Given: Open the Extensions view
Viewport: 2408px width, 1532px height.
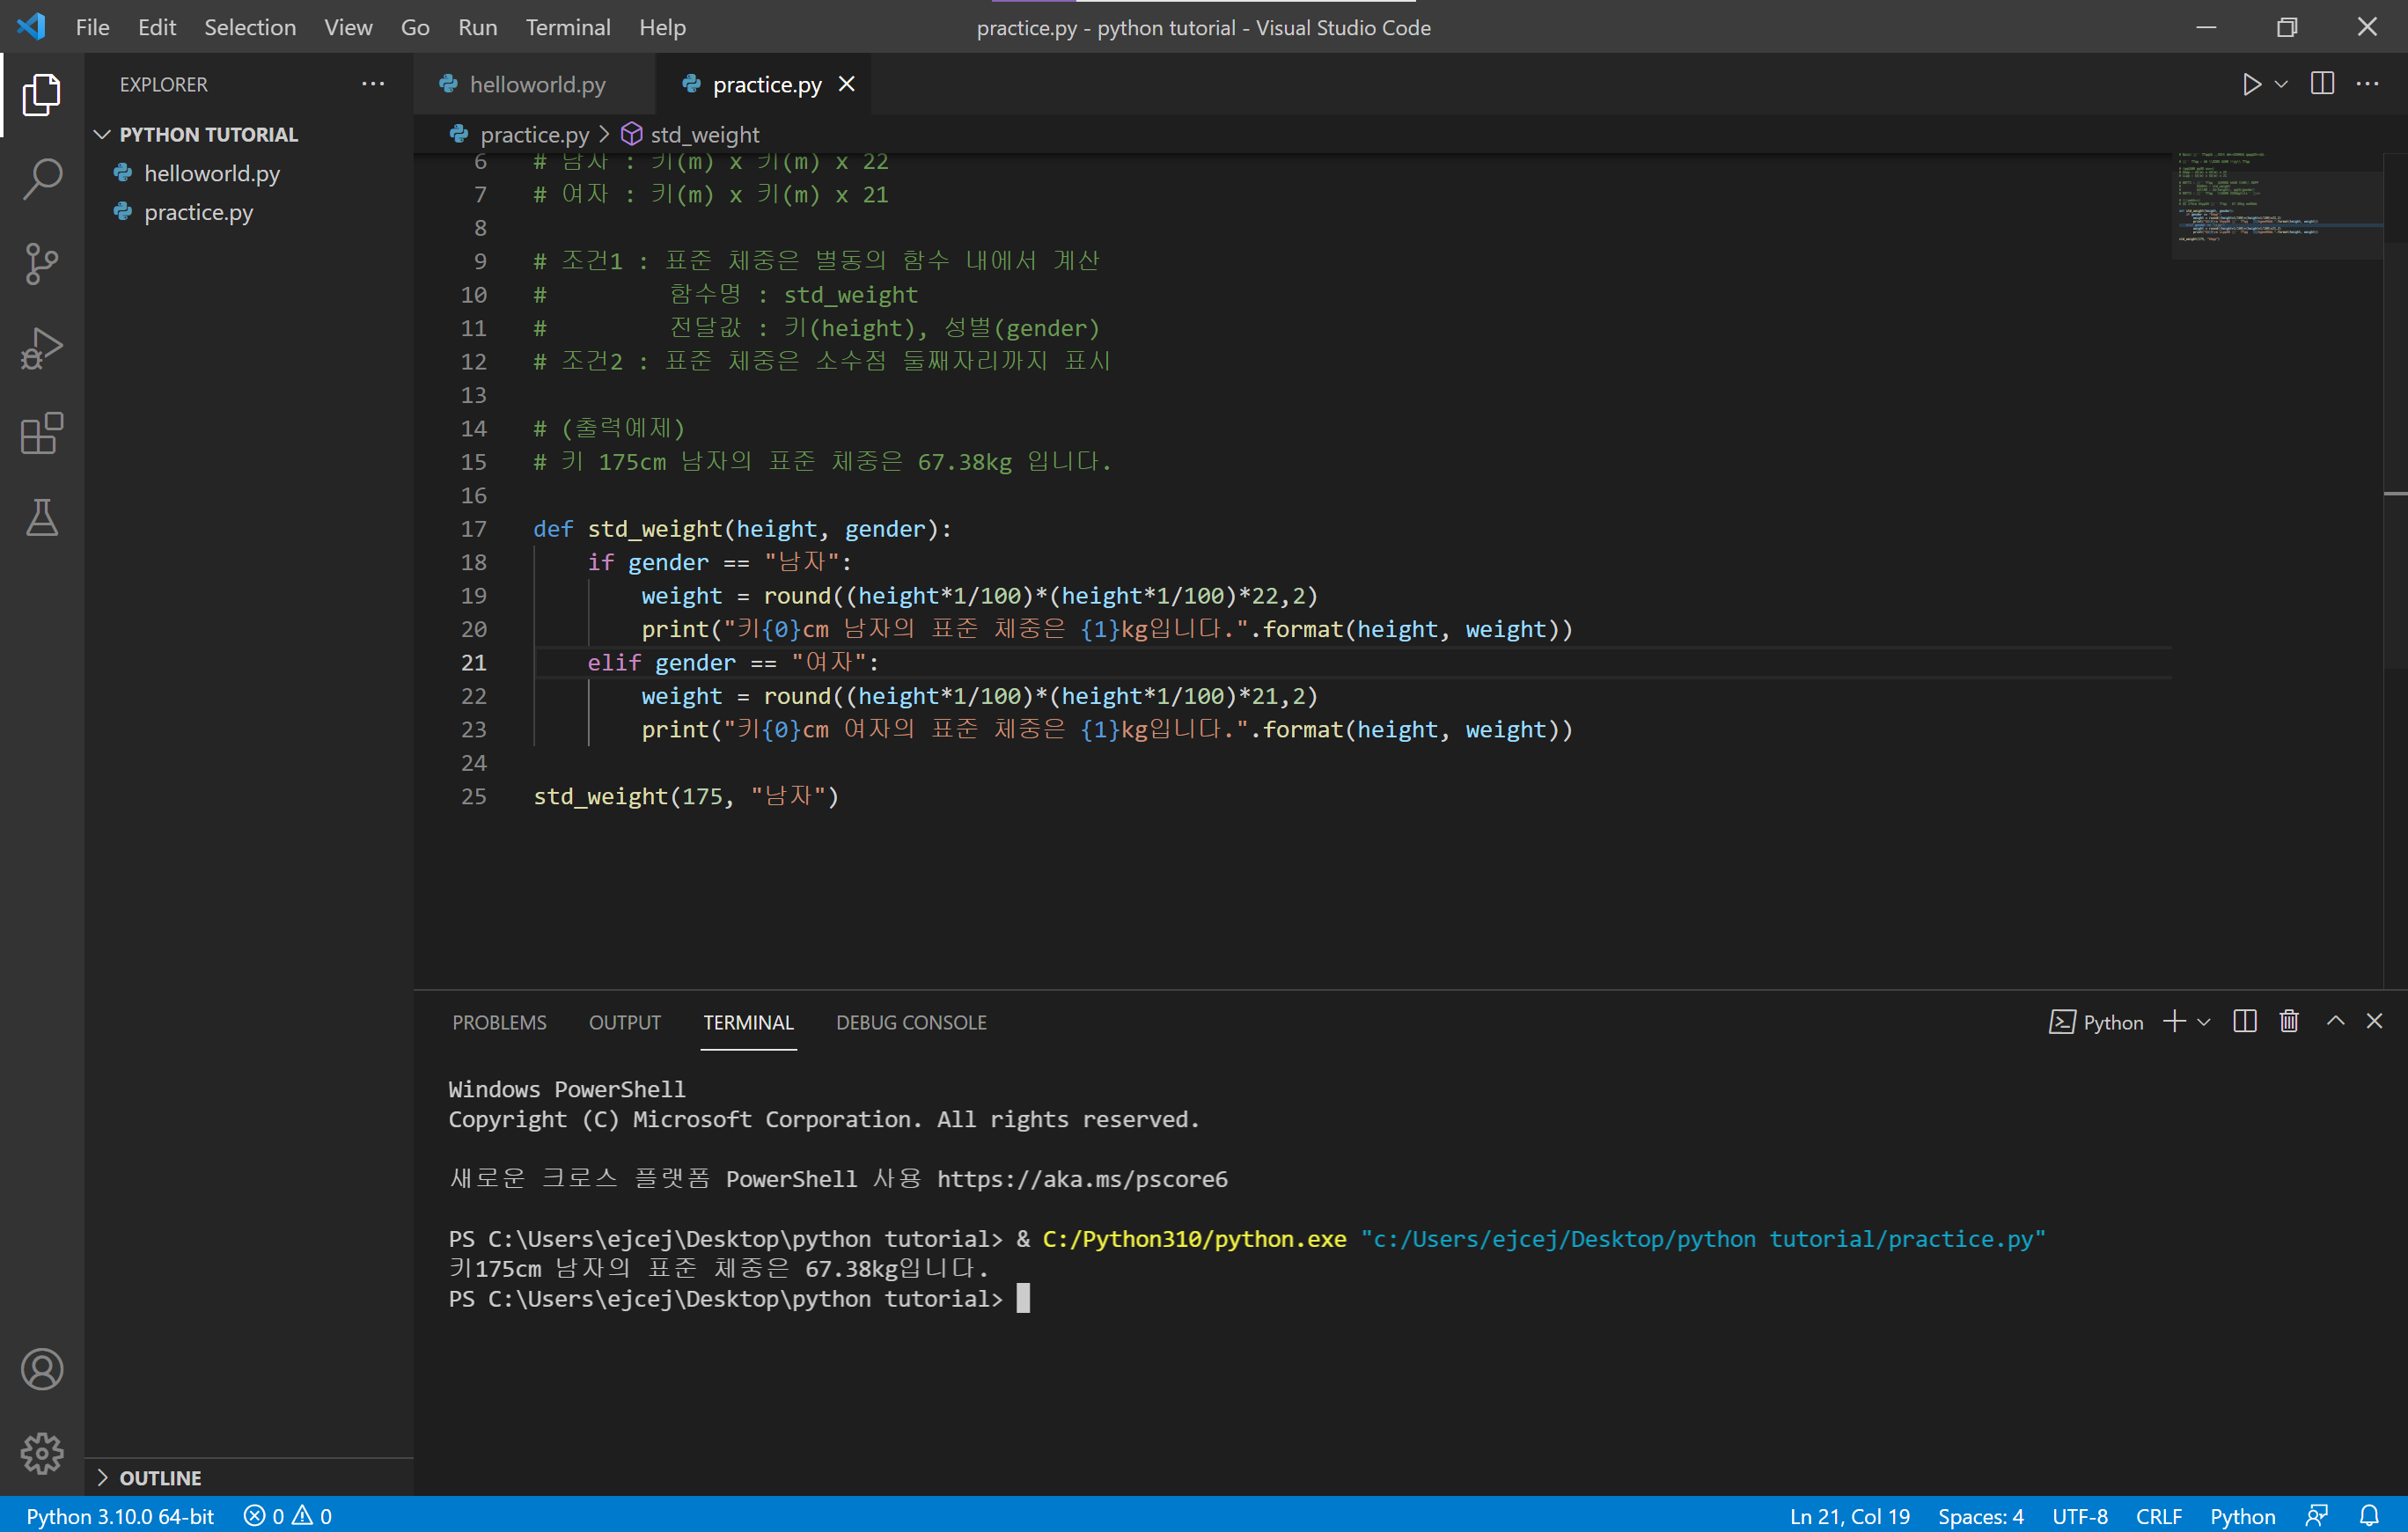Looking at the screenshot, I should [x=42, y=434].
